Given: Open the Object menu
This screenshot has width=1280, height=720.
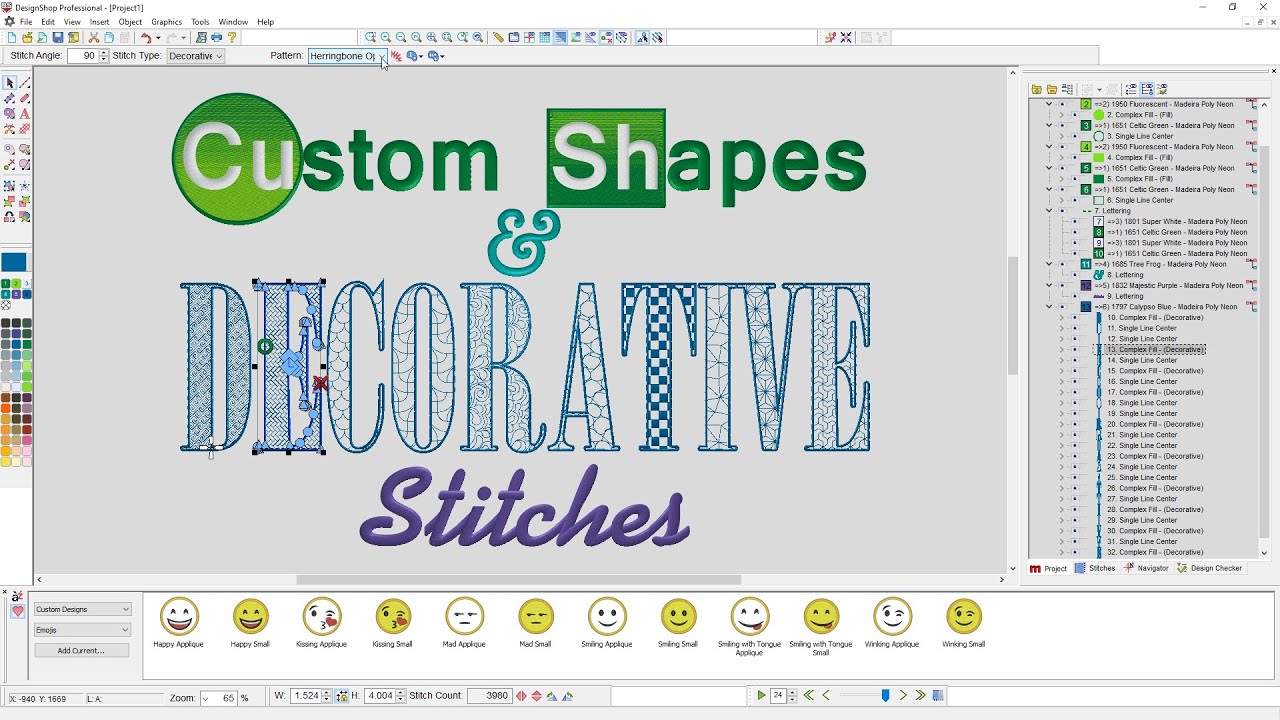Looking at the screenshot, I should pyautogui.click(x=130, y=21).
